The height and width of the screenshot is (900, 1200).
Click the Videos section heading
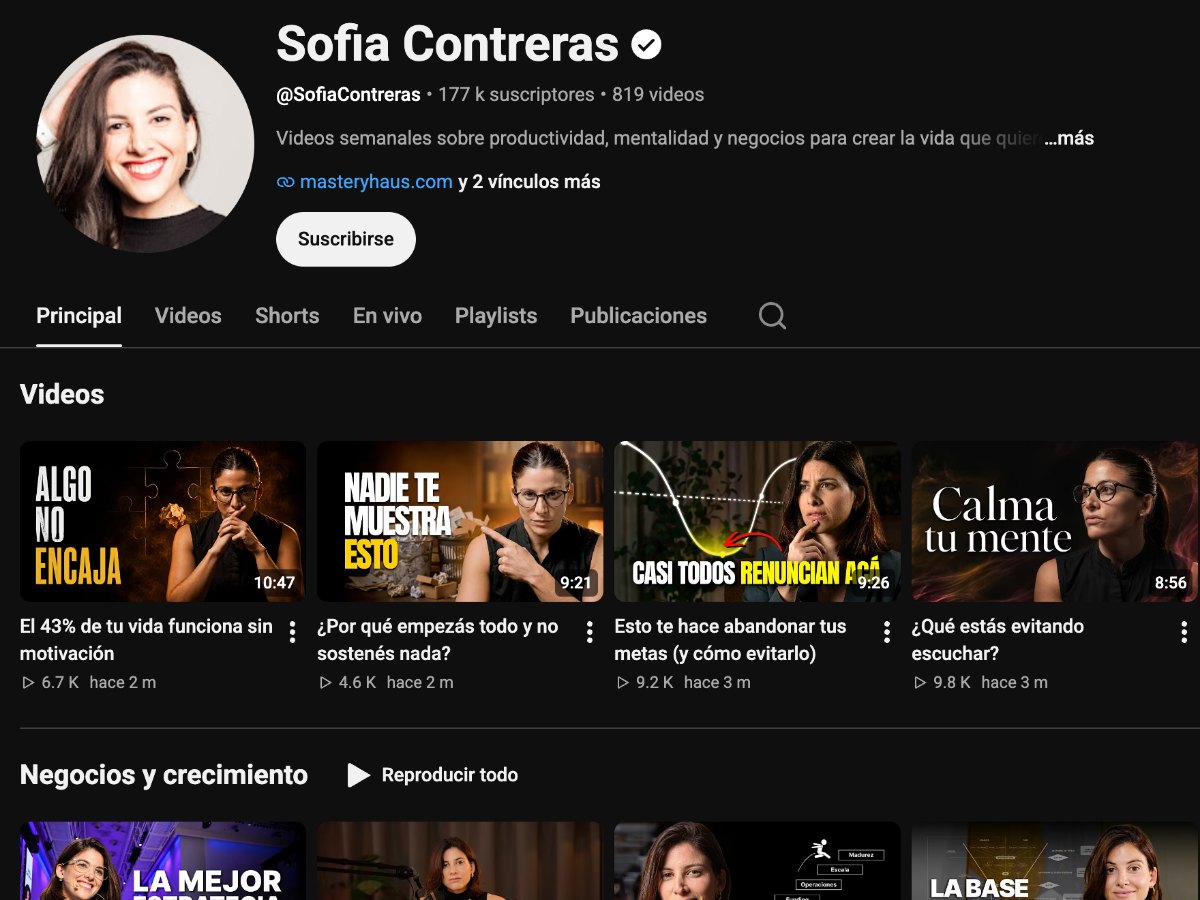pos(62,394)
